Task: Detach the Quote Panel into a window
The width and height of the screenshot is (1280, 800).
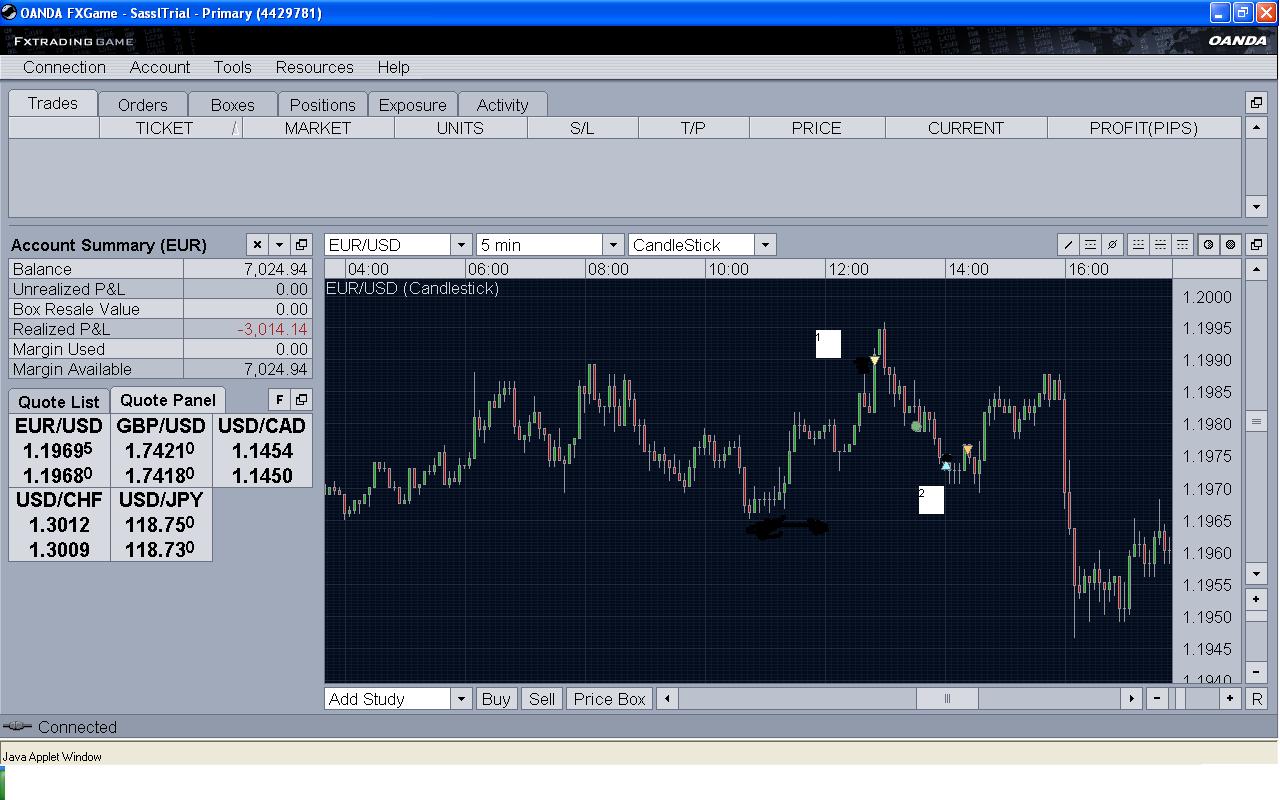Action: pyautogui.click(x=301, y=400)
